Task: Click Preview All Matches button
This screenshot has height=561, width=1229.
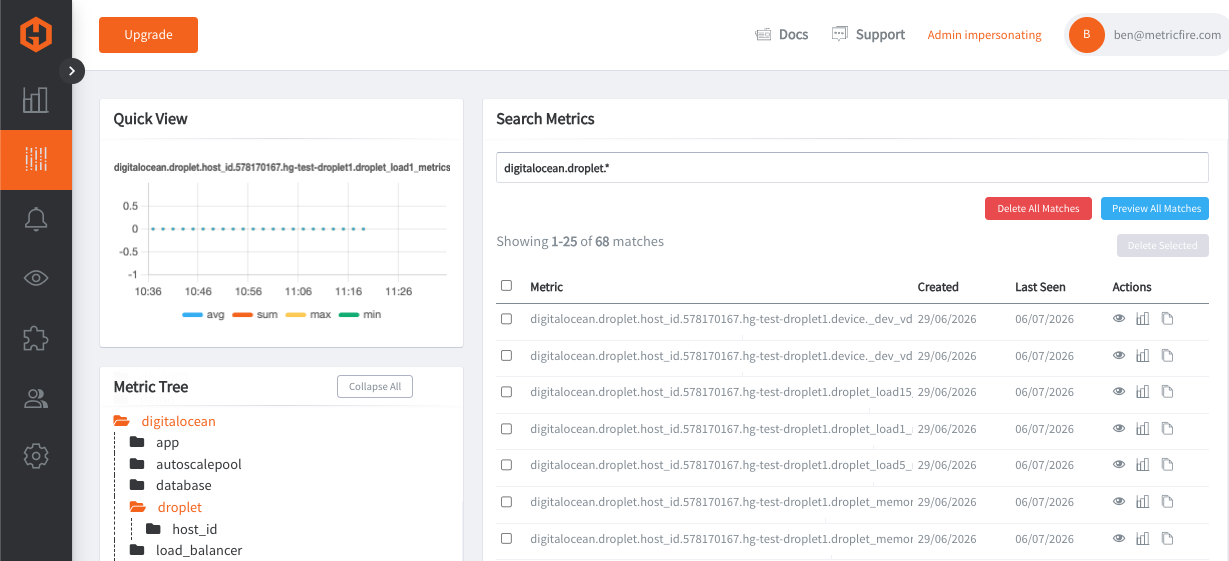Action: [x=1155, y=208]
